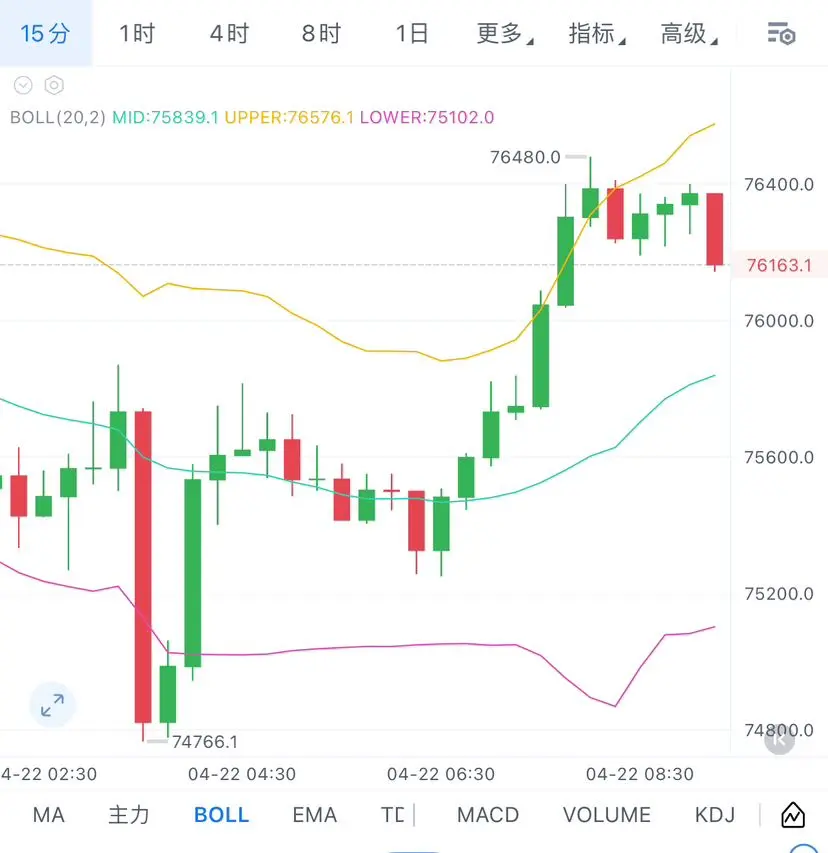The width and height of the screenshot is (828, 853).
Task: Switch to the 8时 timeframe
Action: click(x=321, y=34)
